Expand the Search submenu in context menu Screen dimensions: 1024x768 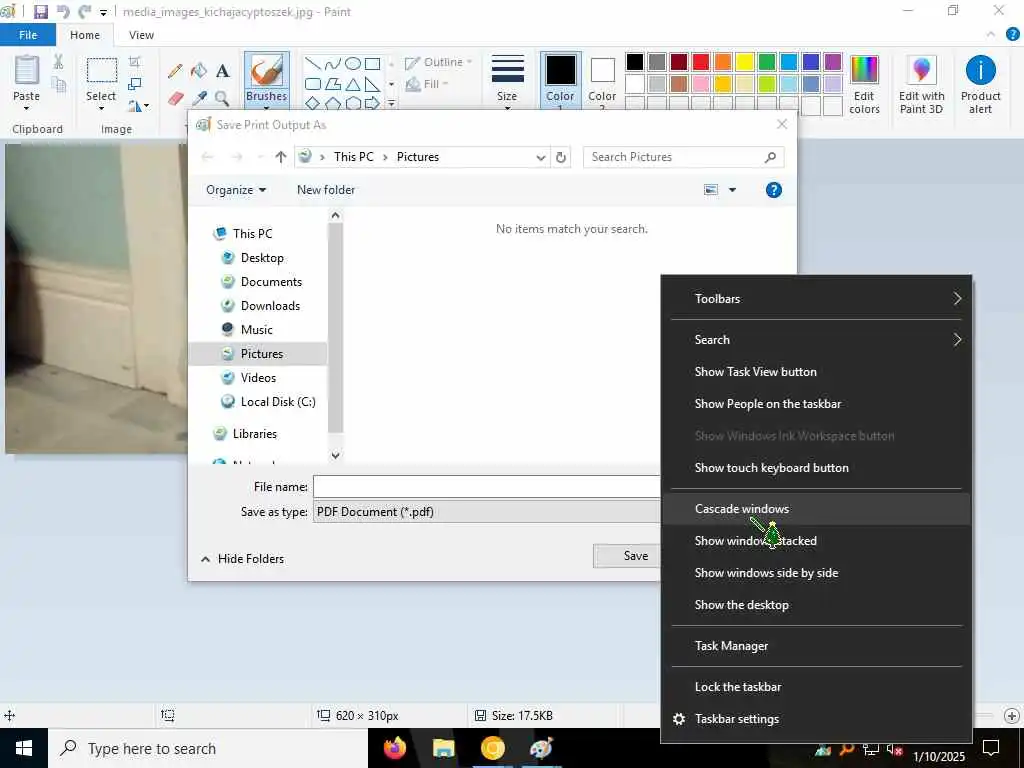click(x=816, y=340)
